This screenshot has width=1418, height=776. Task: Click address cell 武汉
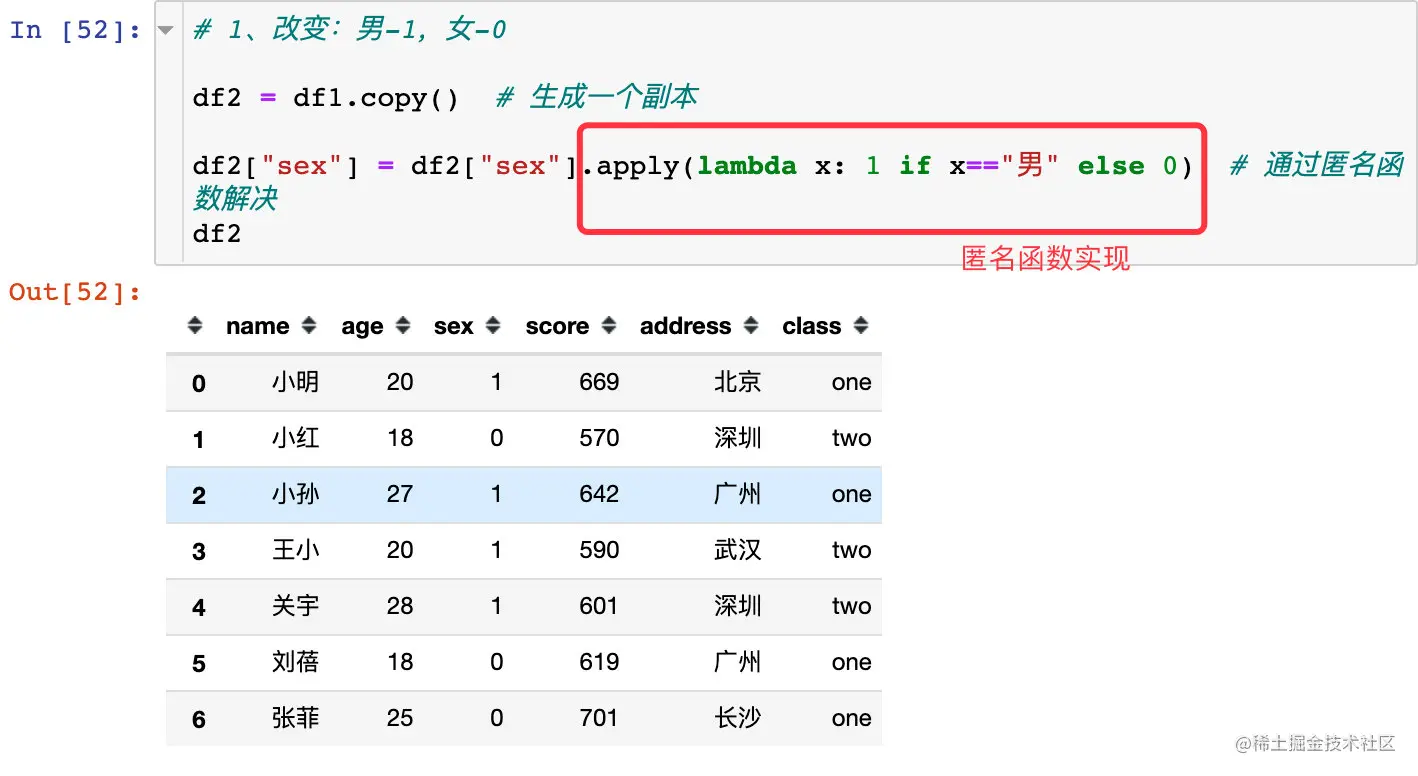tap(738, 550)
